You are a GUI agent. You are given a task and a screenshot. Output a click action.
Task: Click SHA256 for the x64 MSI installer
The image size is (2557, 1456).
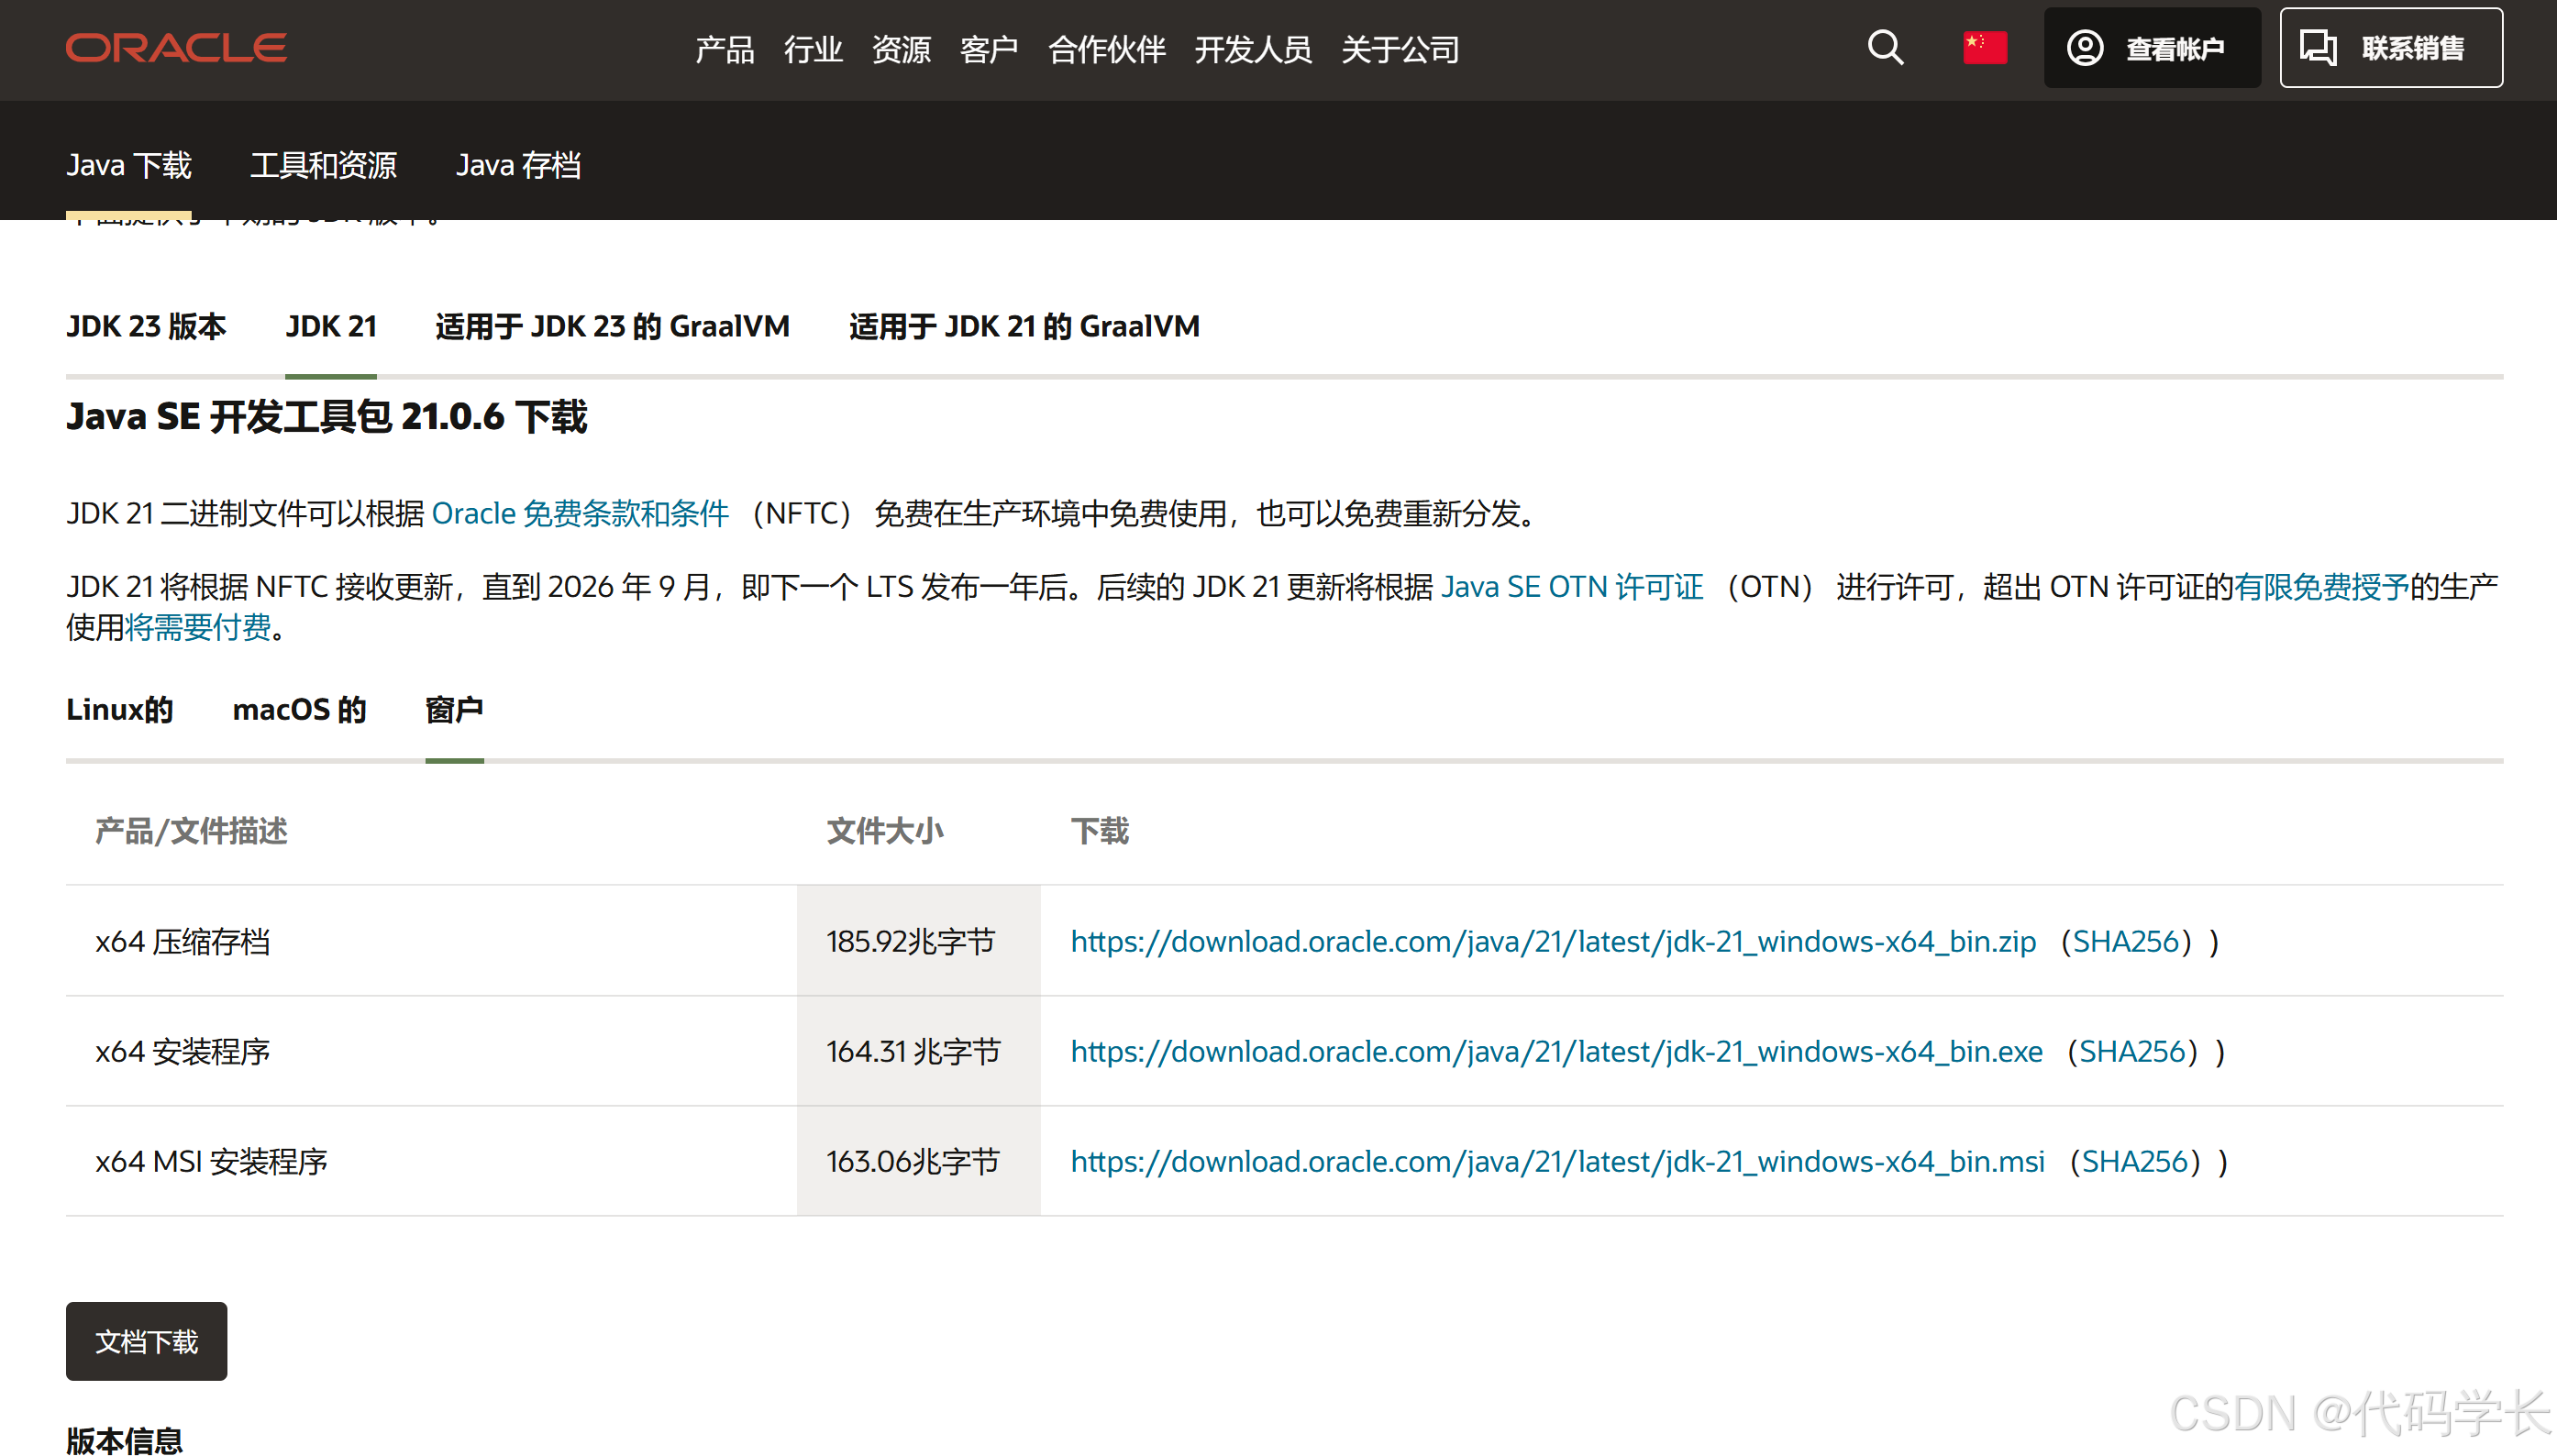[x=2134, y=1161]
